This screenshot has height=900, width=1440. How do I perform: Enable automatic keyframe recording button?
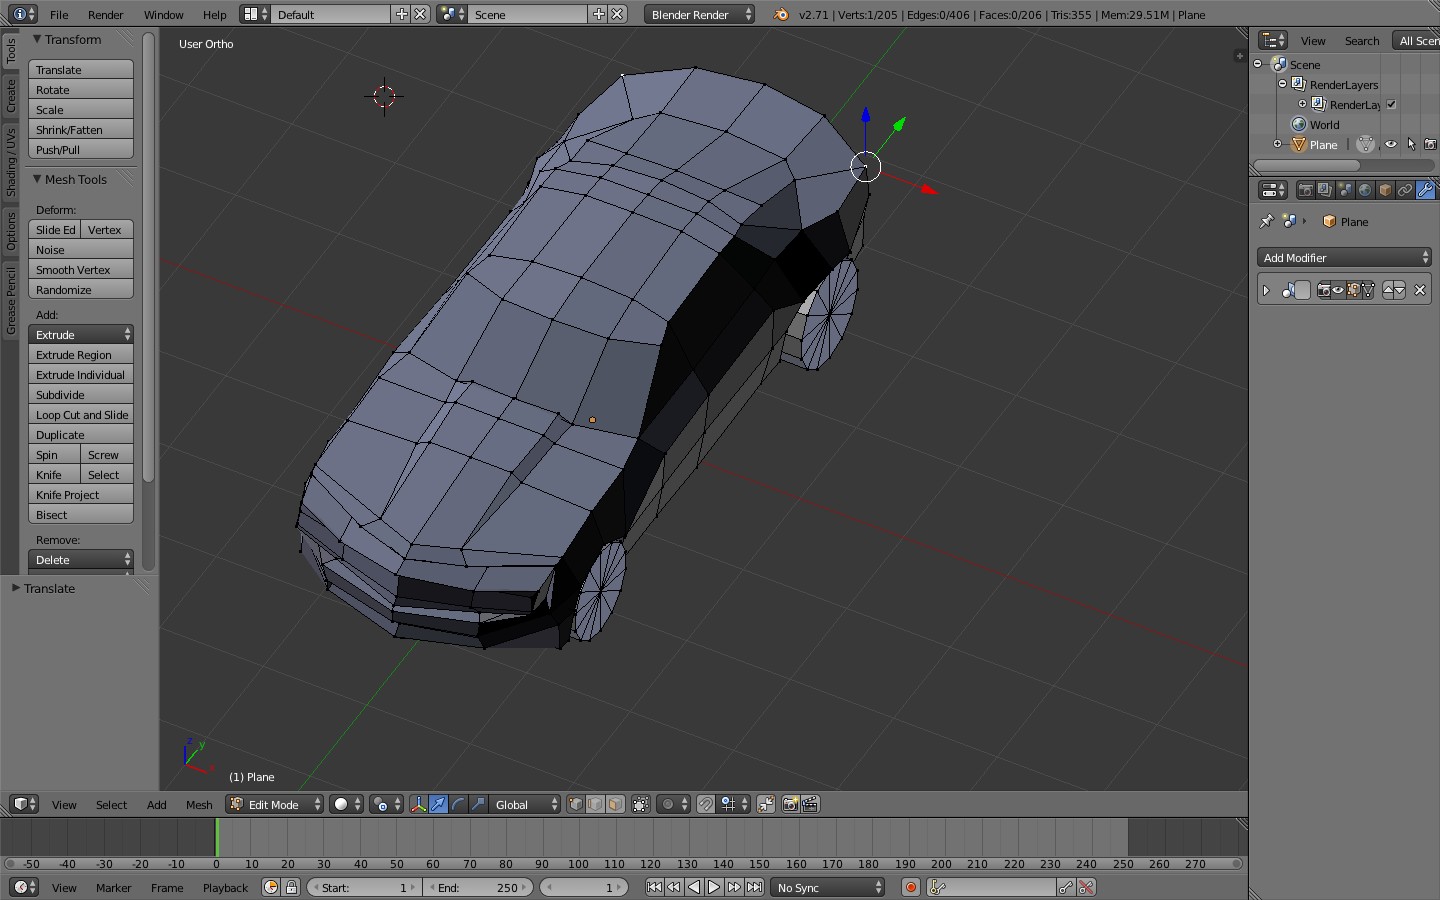pyautogui.click(x=910, y=887)
